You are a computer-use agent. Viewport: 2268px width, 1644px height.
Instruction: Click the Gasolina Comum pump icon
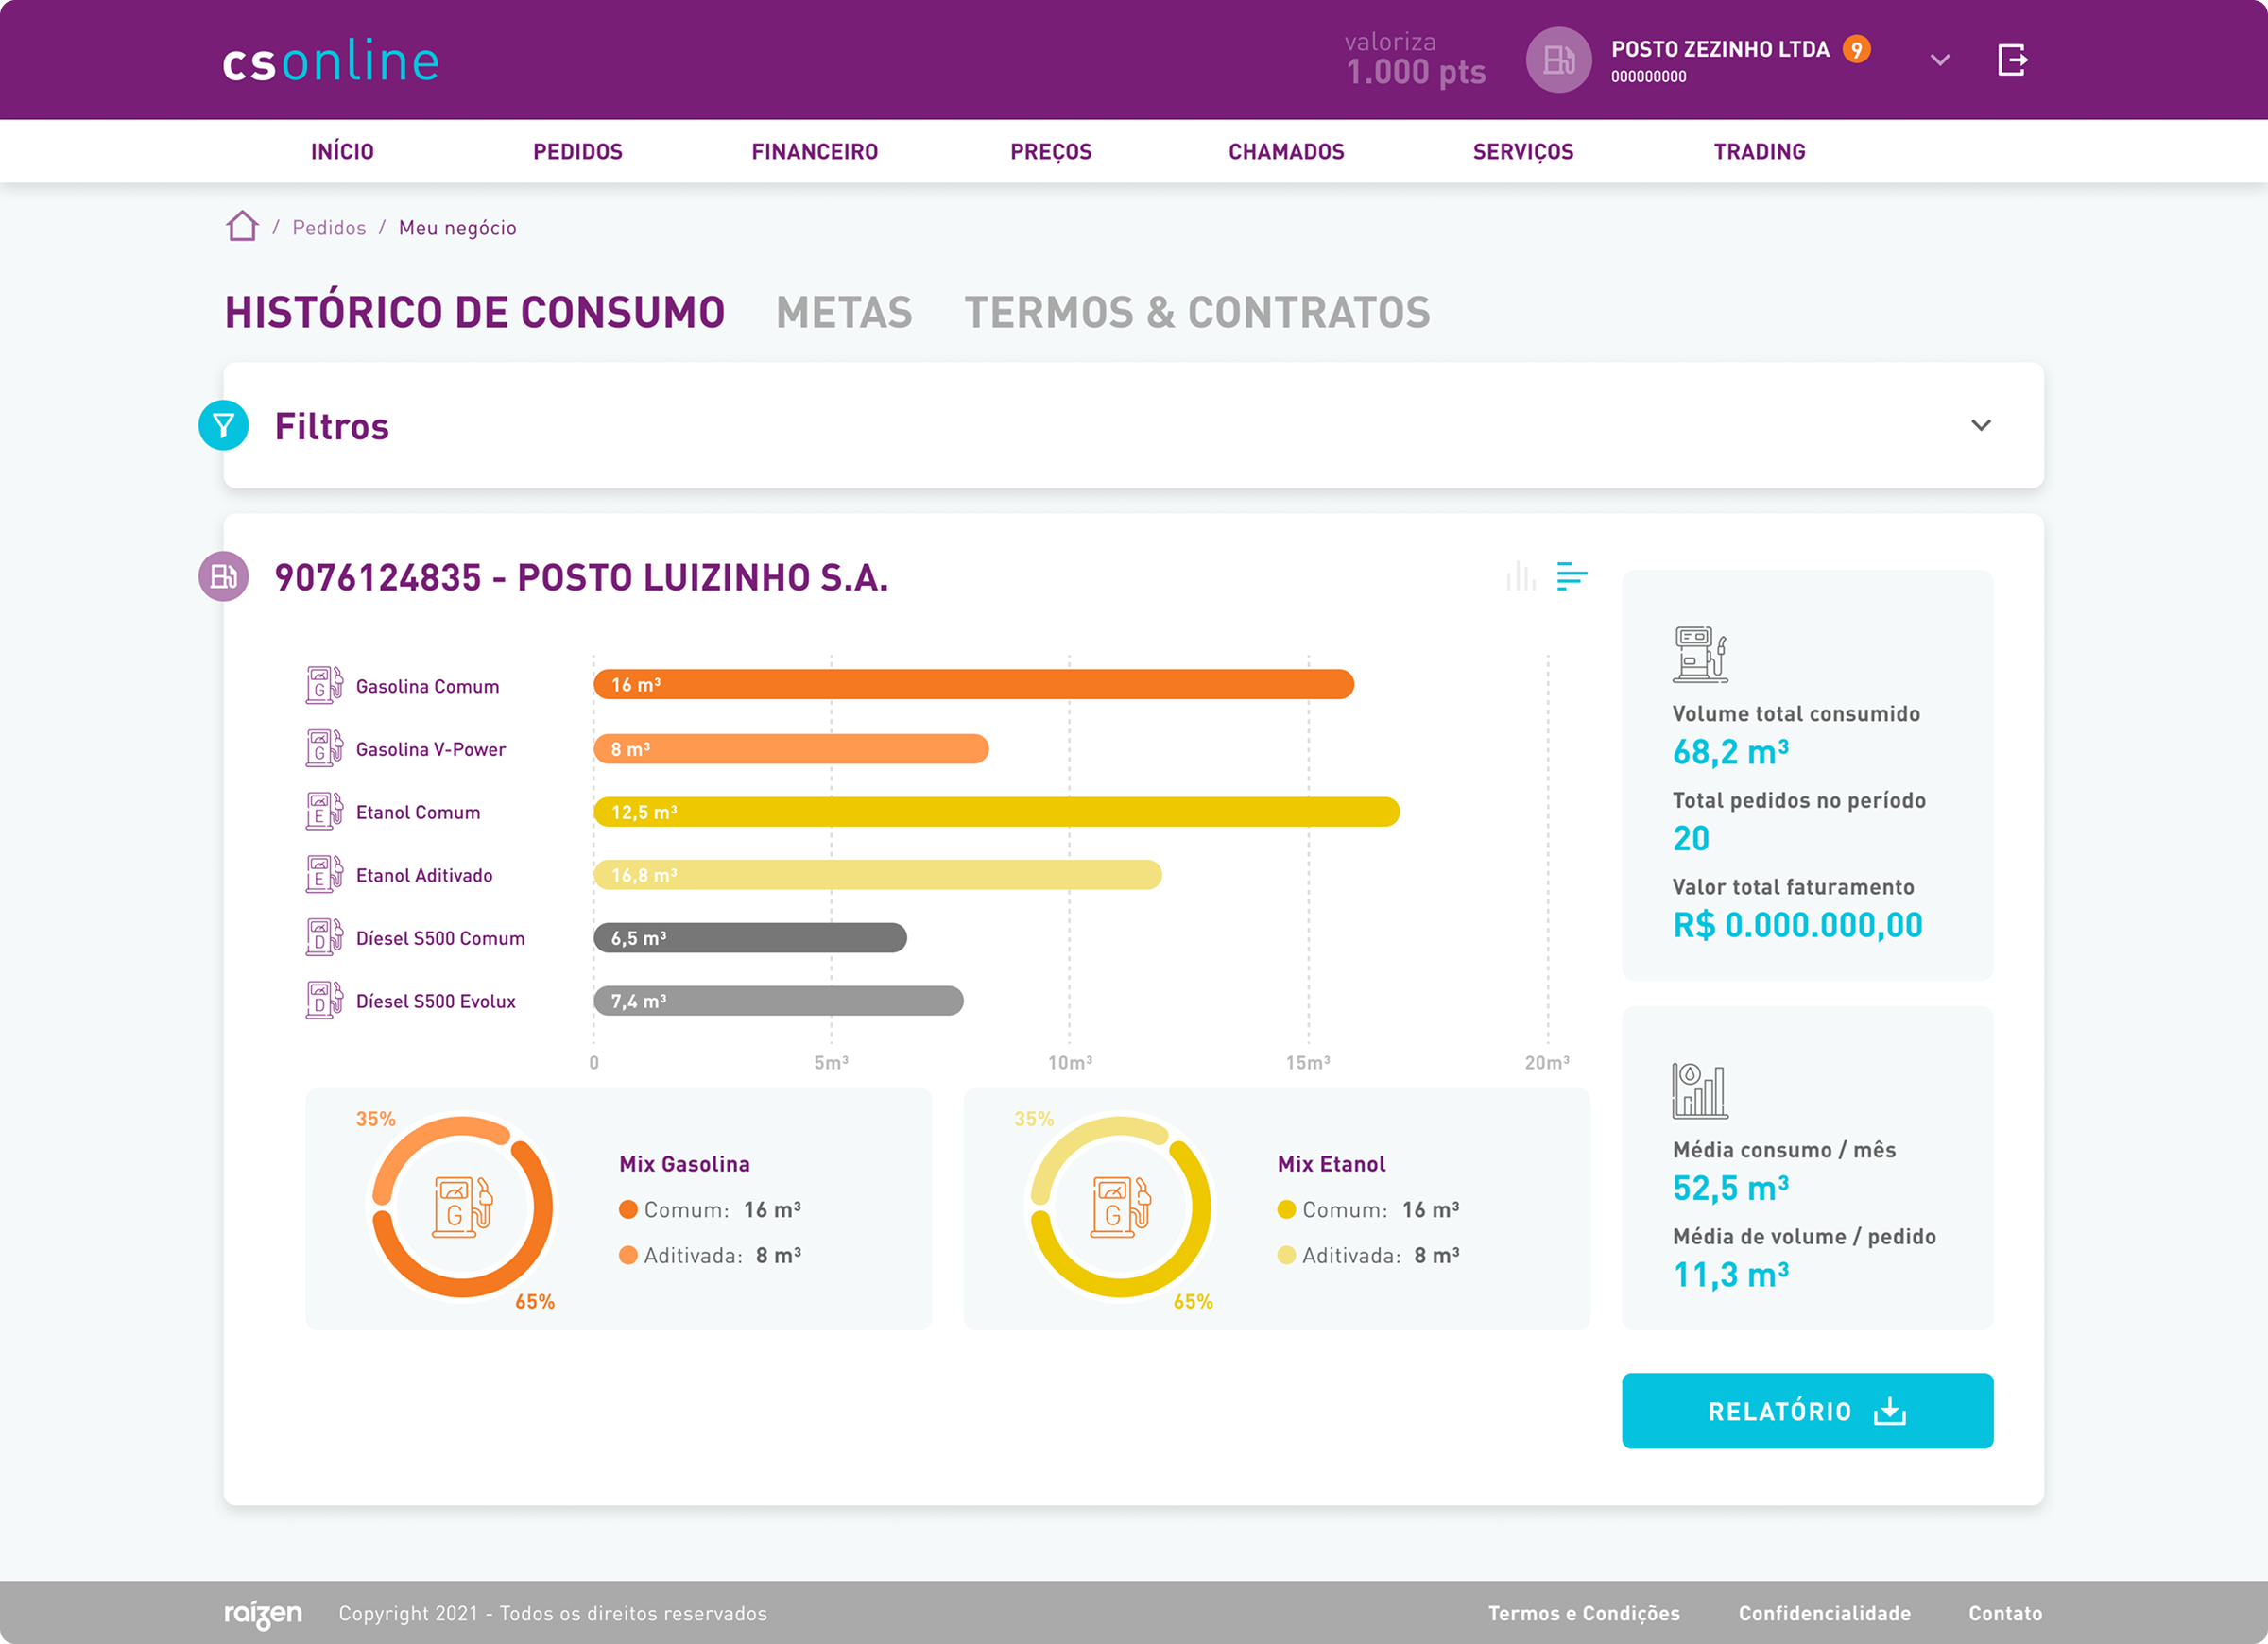coord(324,686)
